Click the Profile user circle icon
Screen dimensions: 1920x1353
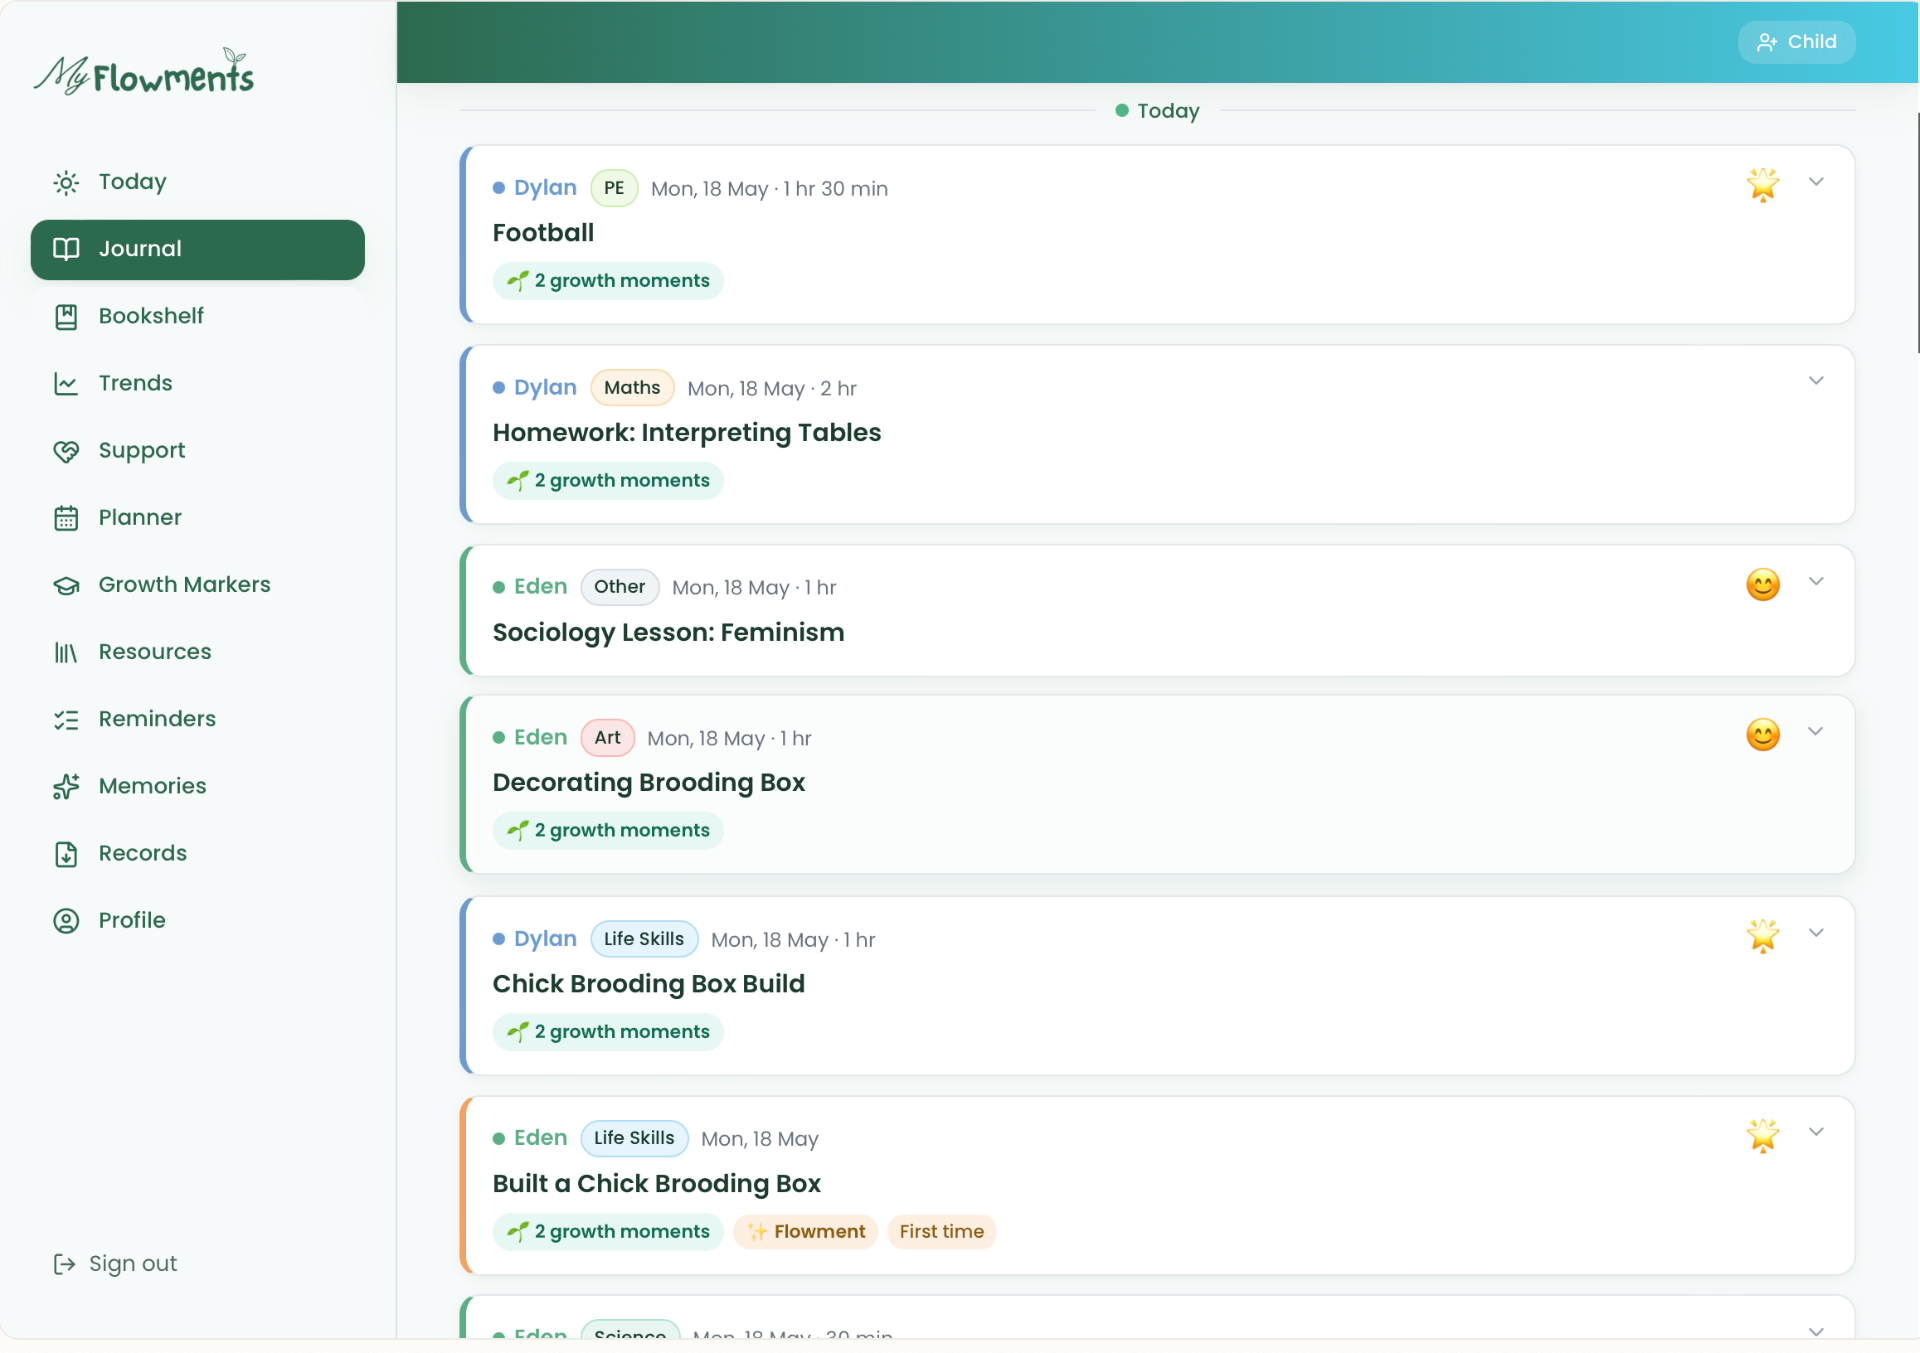point(66,921)
